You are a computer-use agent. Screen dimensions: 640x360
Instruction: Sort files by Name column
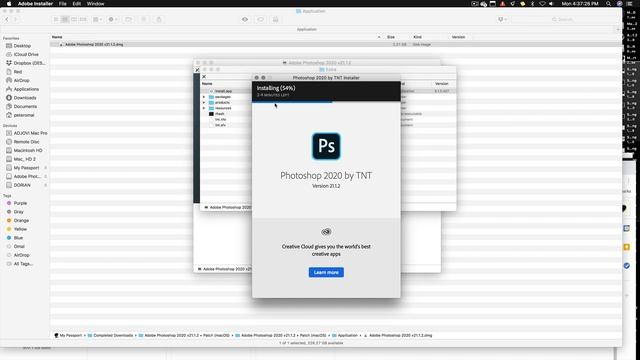click(x=57, y=37)
